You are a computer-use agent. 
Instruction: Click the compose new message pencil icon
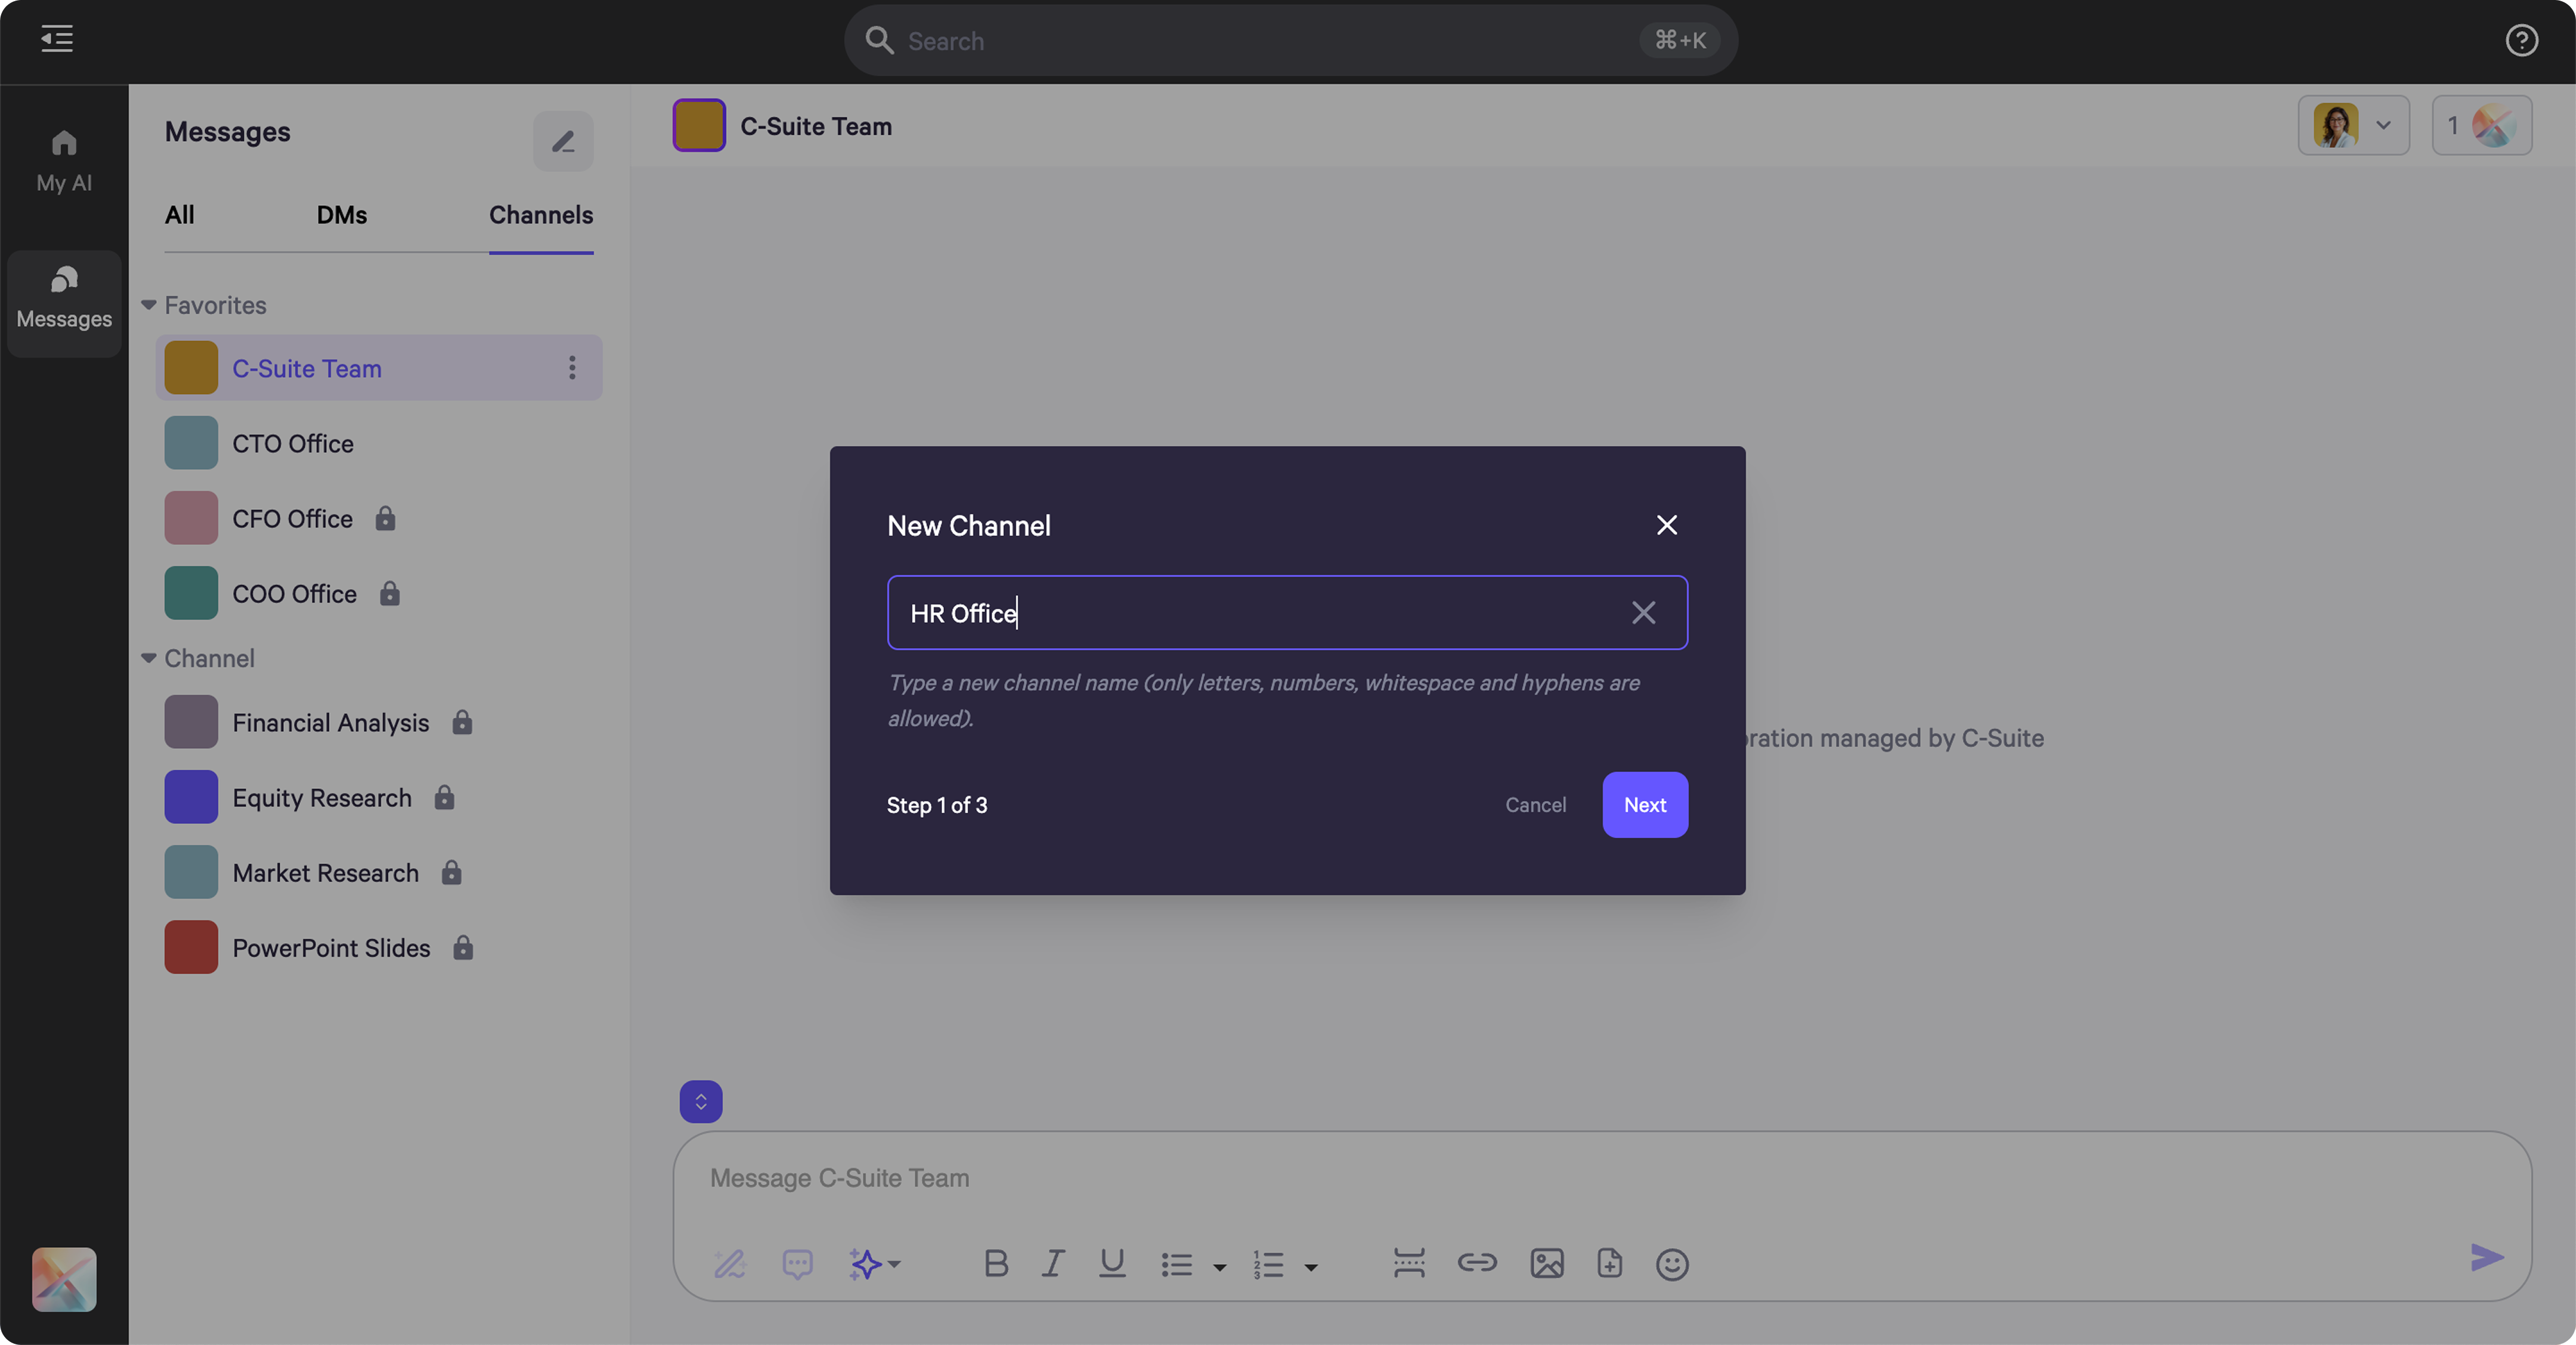pos(563,141)
